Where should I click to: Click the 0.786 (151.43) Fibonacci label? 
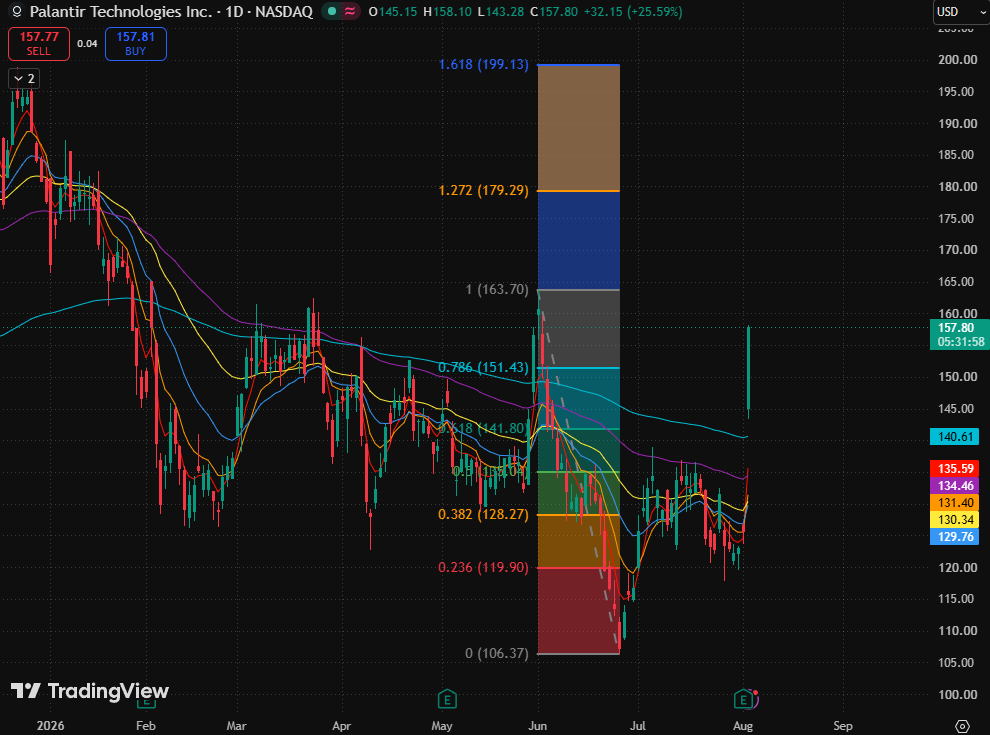pyautogui.click(x=484, y=368)
